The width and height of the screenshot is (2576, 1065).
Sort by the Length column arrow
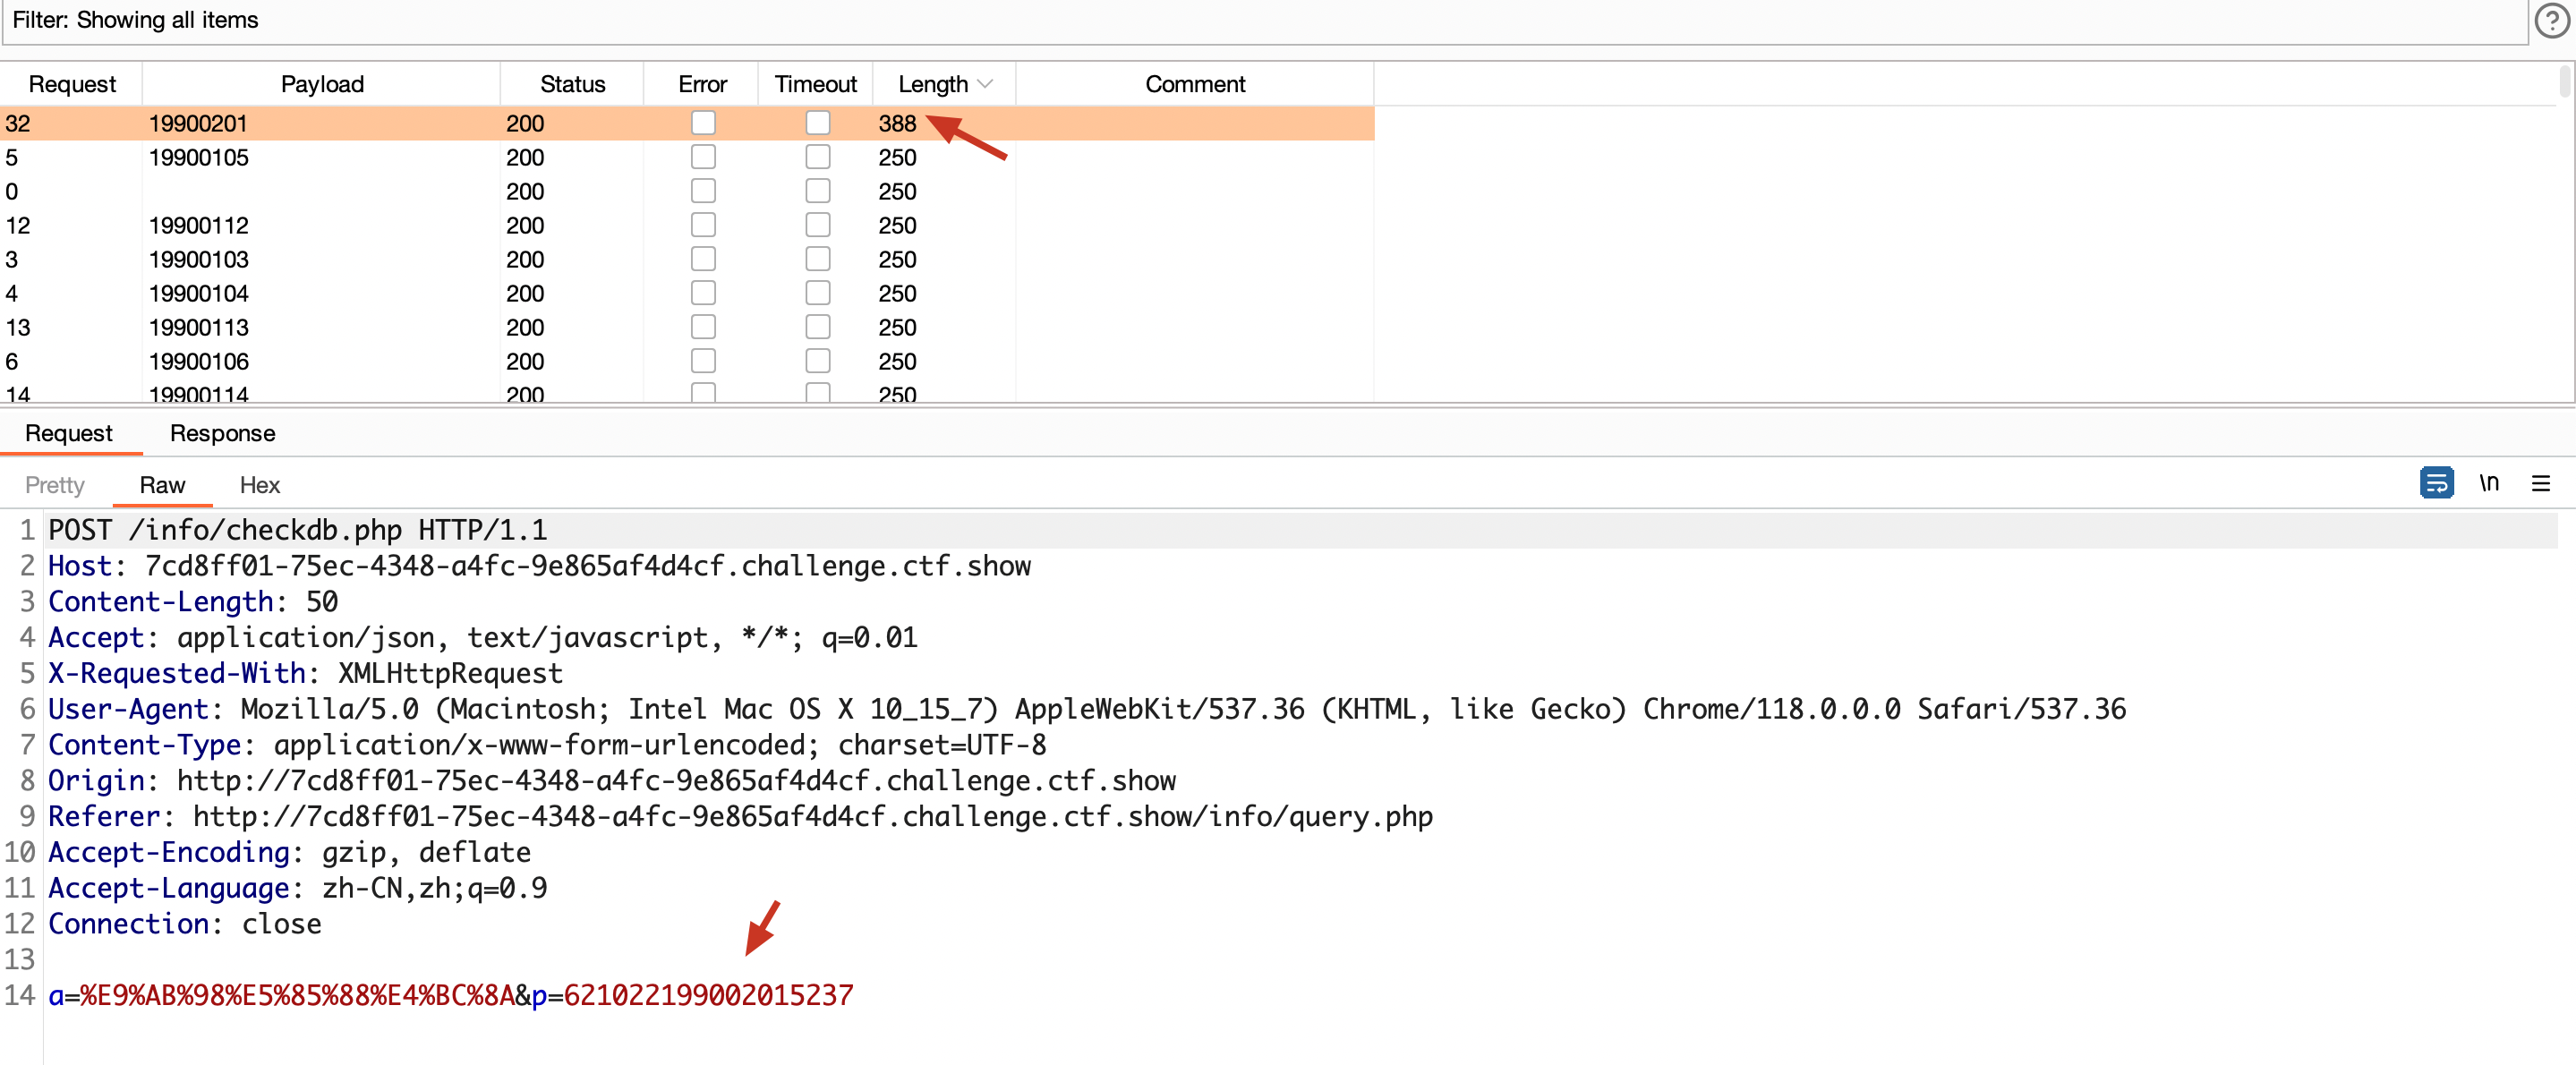coord(985,84)
